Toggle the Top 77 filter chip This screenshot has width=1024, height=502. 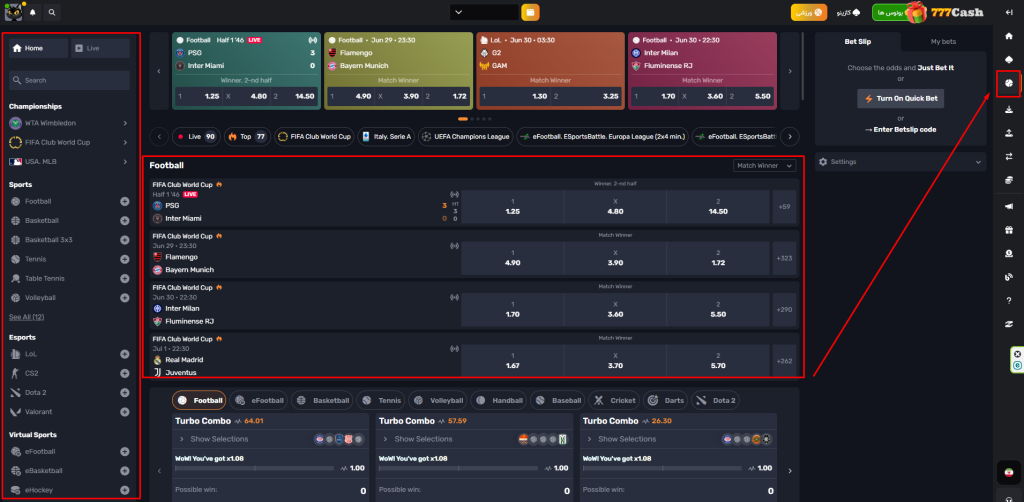pos(247,137)
